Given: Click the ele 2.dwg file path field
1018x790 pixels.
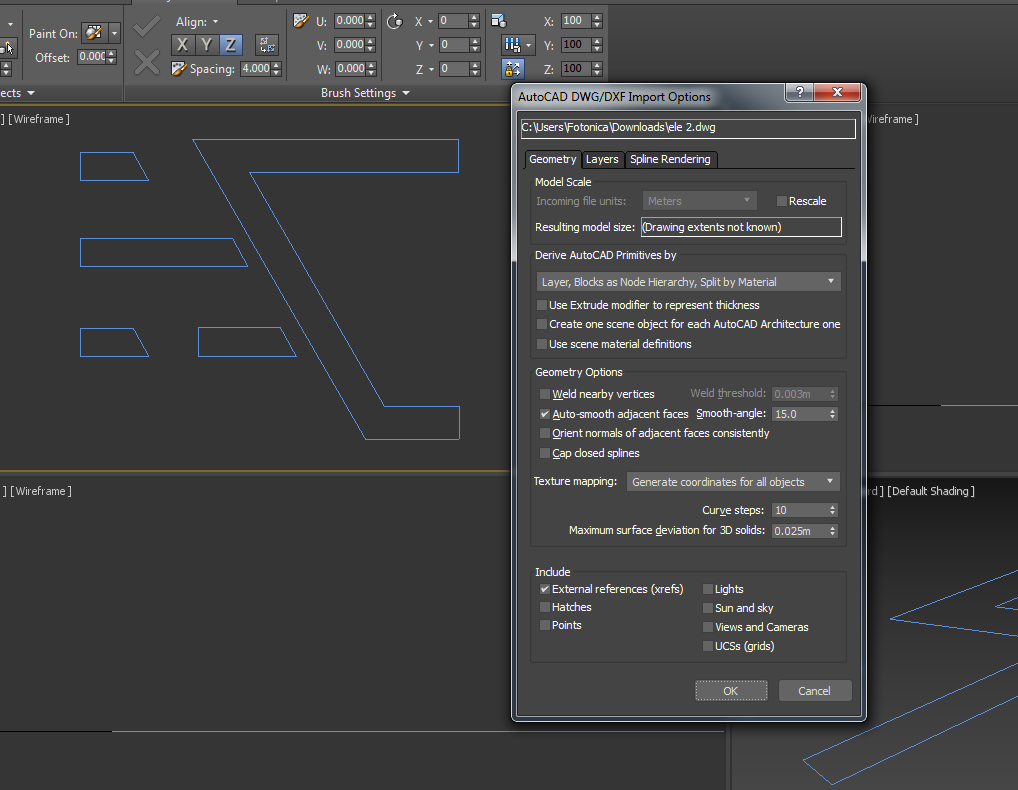Looking at the screenshot, I should (x=686, y=128).
